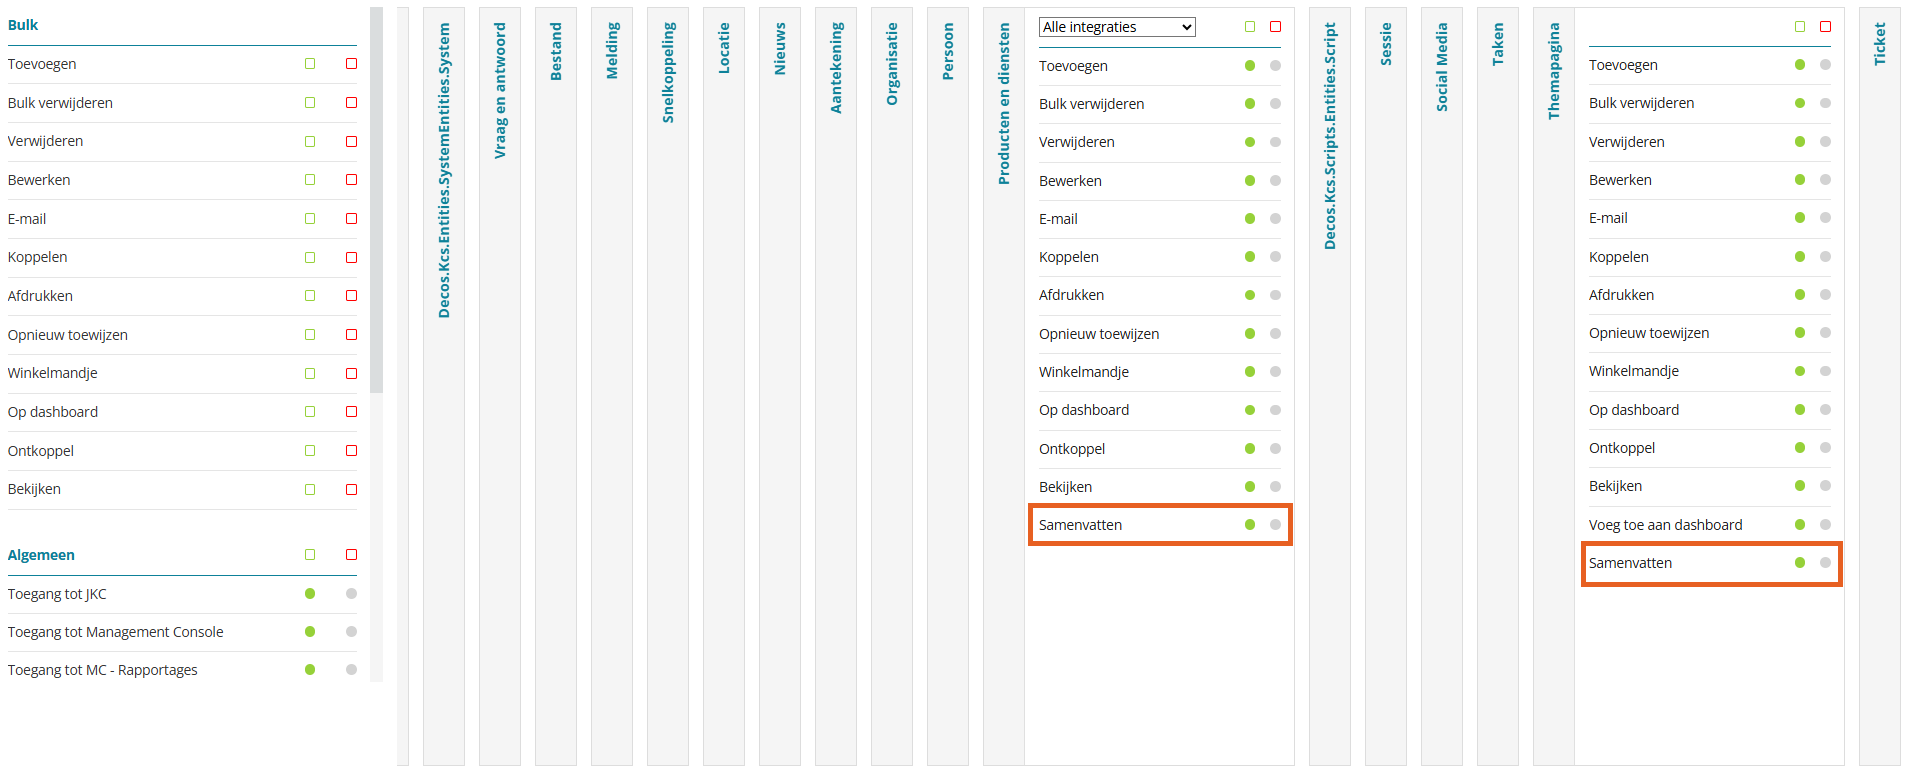
Task: Expand the Melding vertical section
Action: 612,51
